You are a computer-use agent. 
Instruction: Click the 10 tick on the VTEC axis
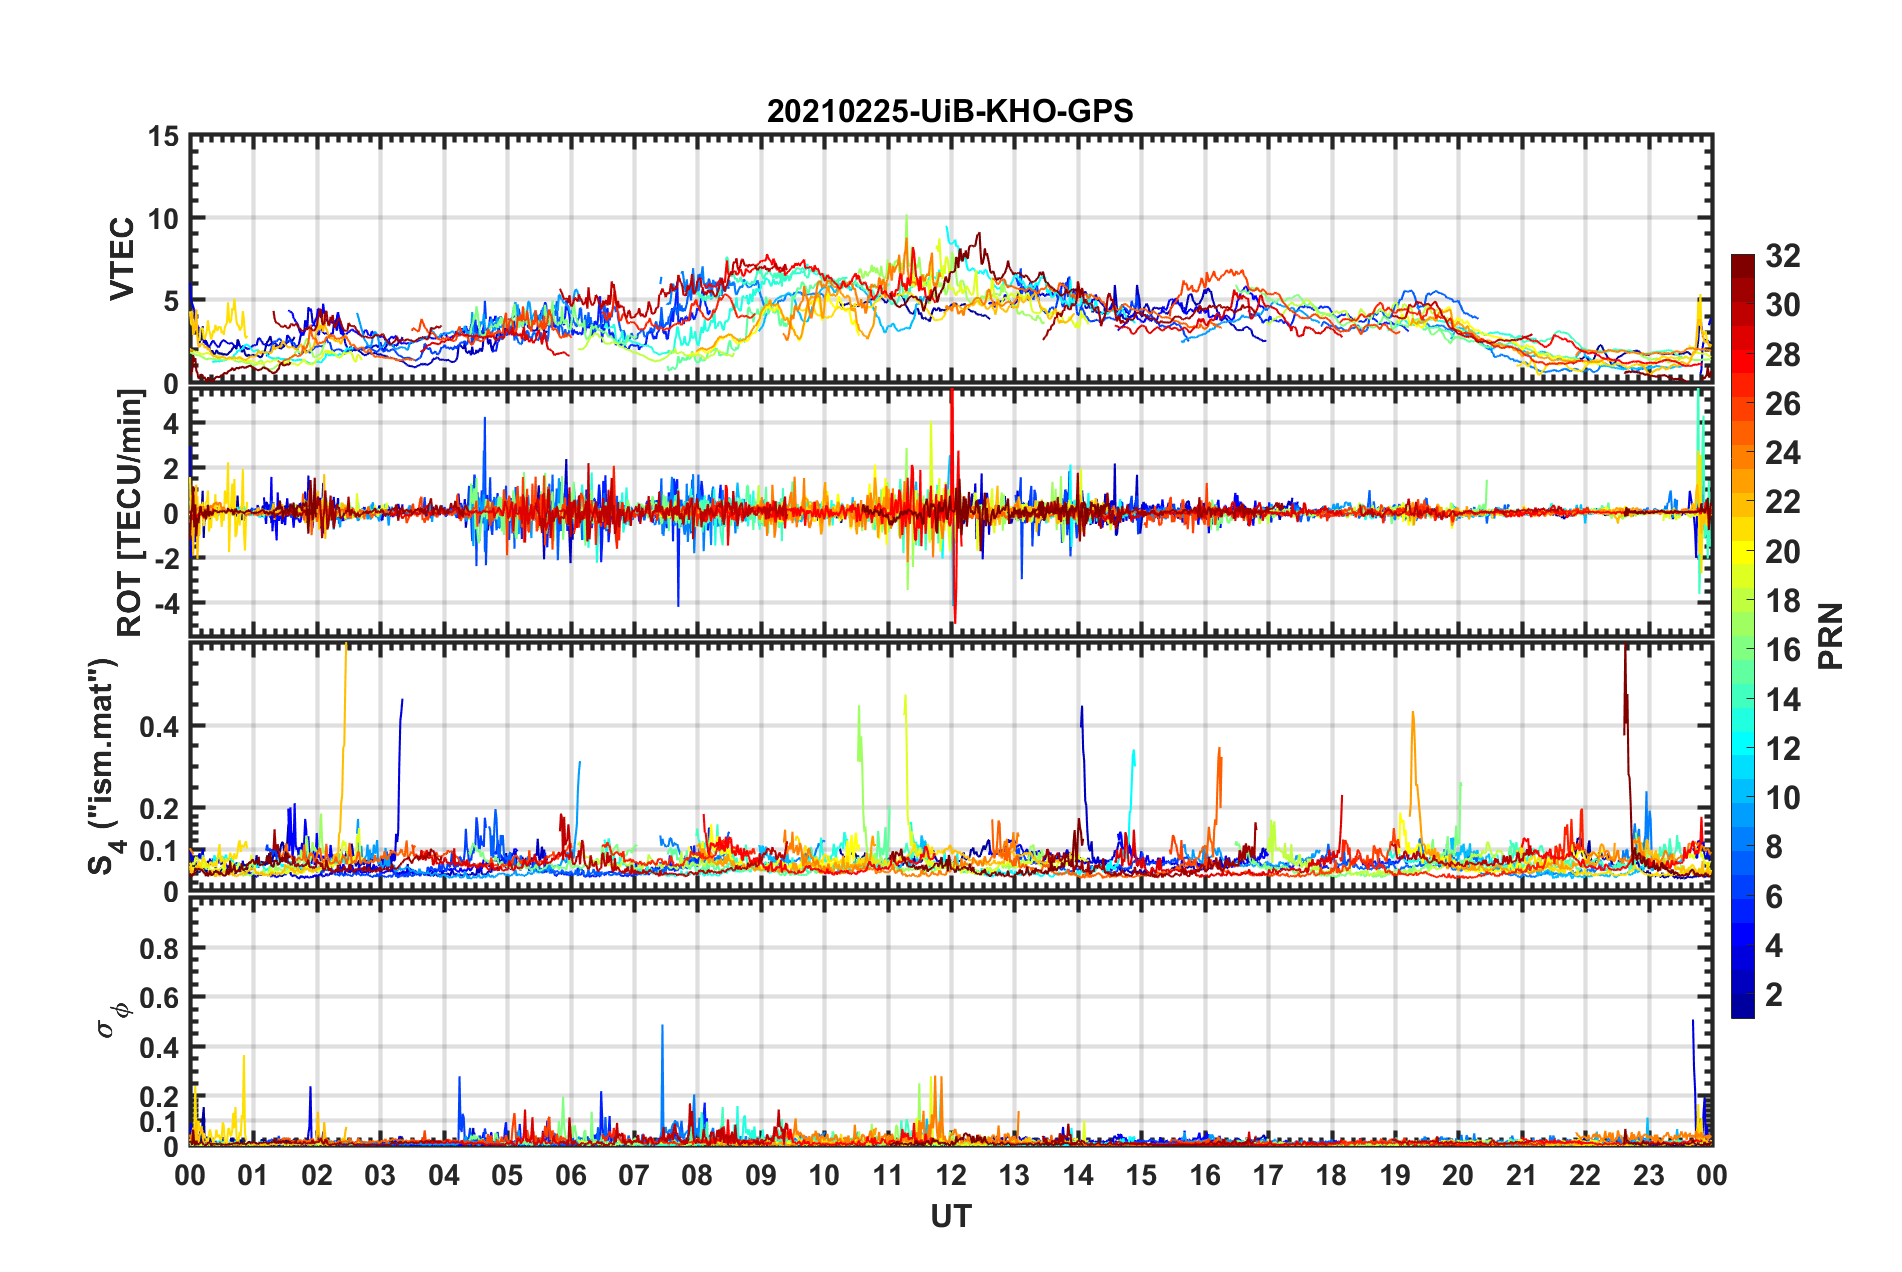coord(164,218)
